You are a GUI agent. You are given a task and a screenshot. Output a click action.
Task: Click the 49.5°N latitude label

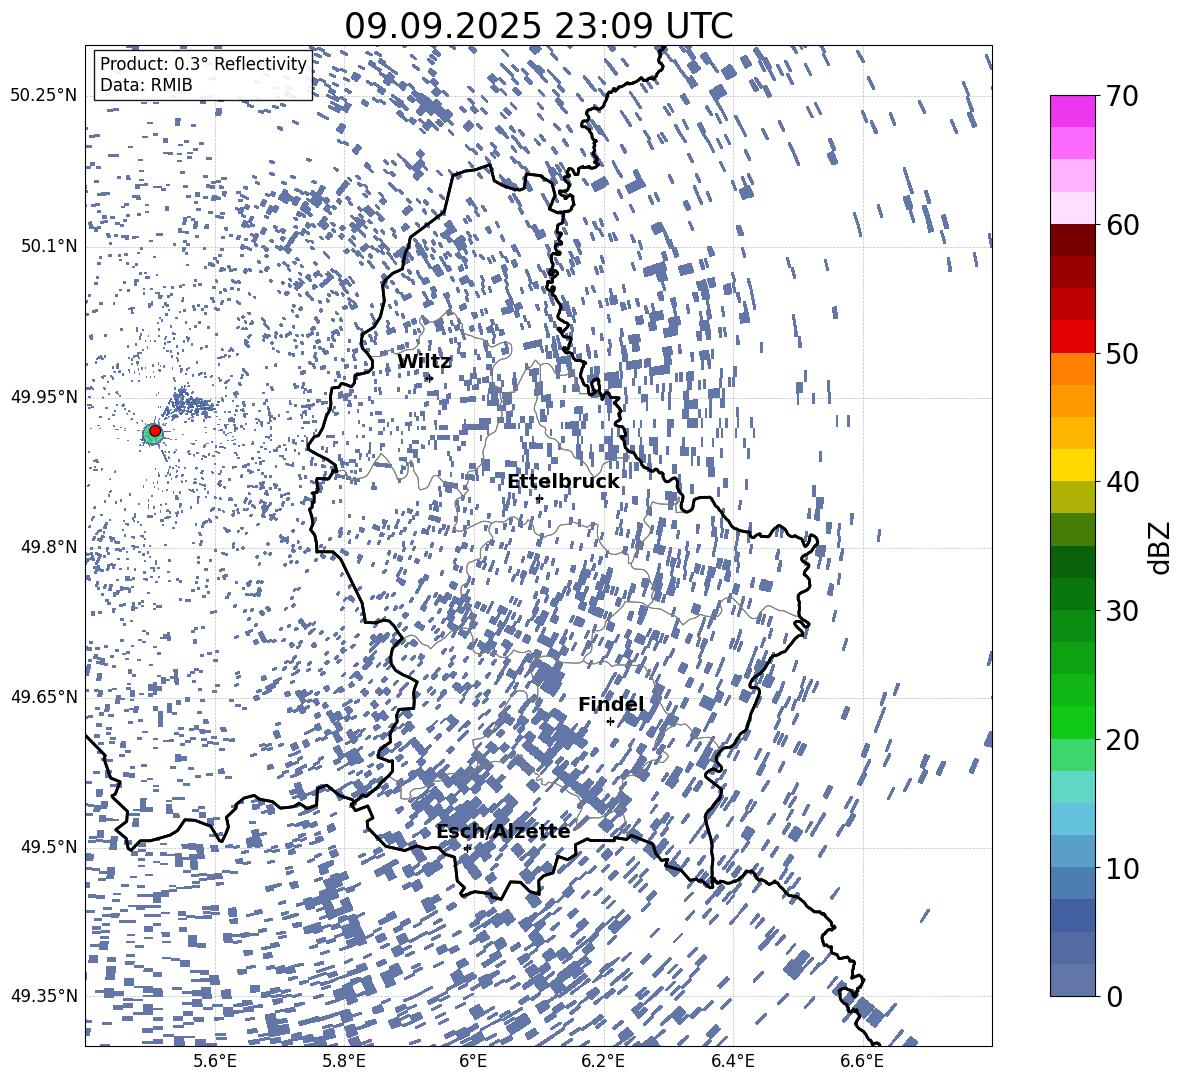tap(48, 846)
